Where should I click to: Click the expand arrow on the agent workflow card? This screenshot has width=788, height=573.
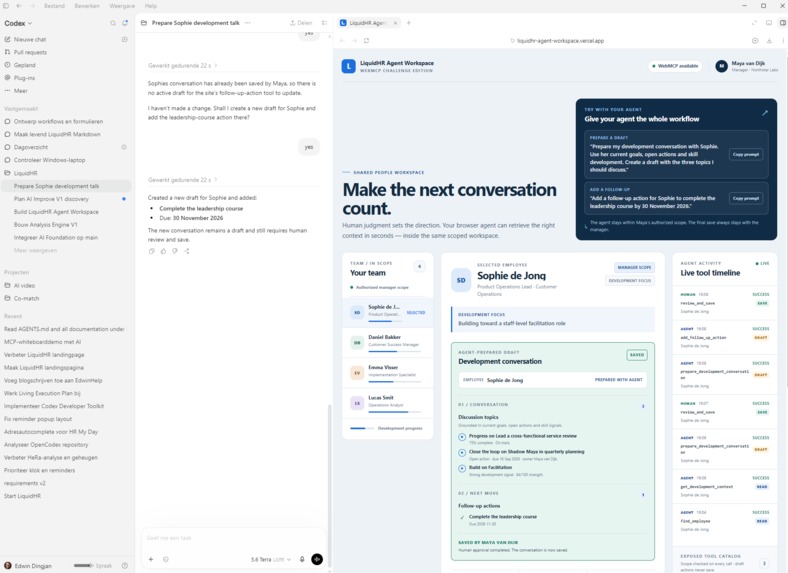click(x=765, y=113)
